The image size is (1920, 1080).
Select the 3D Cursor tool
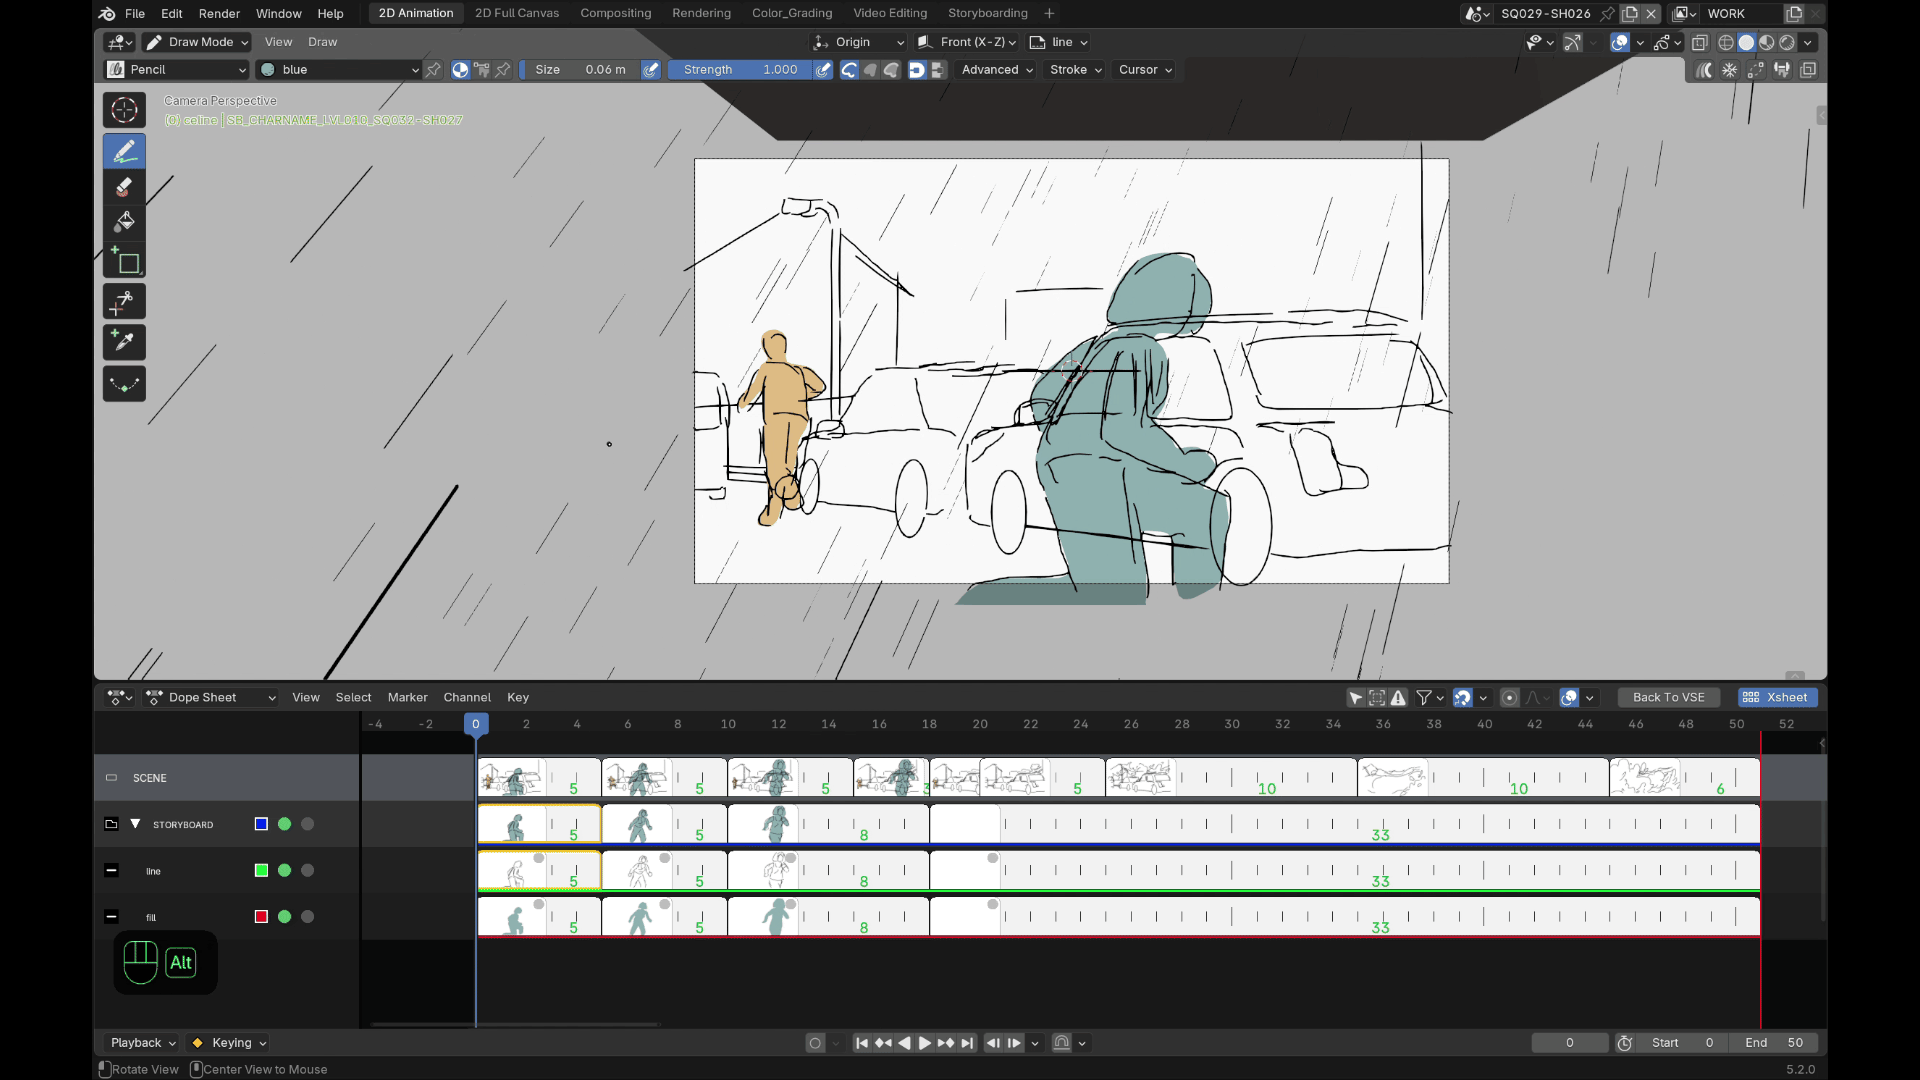[124, 110]
